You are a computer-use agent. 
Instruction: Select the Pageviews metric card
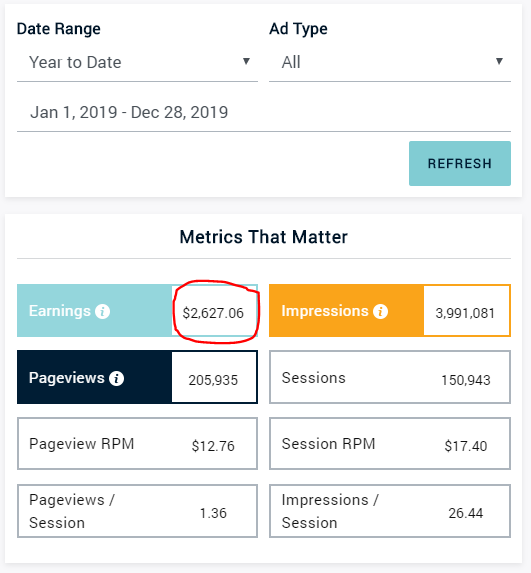(137, 377)
